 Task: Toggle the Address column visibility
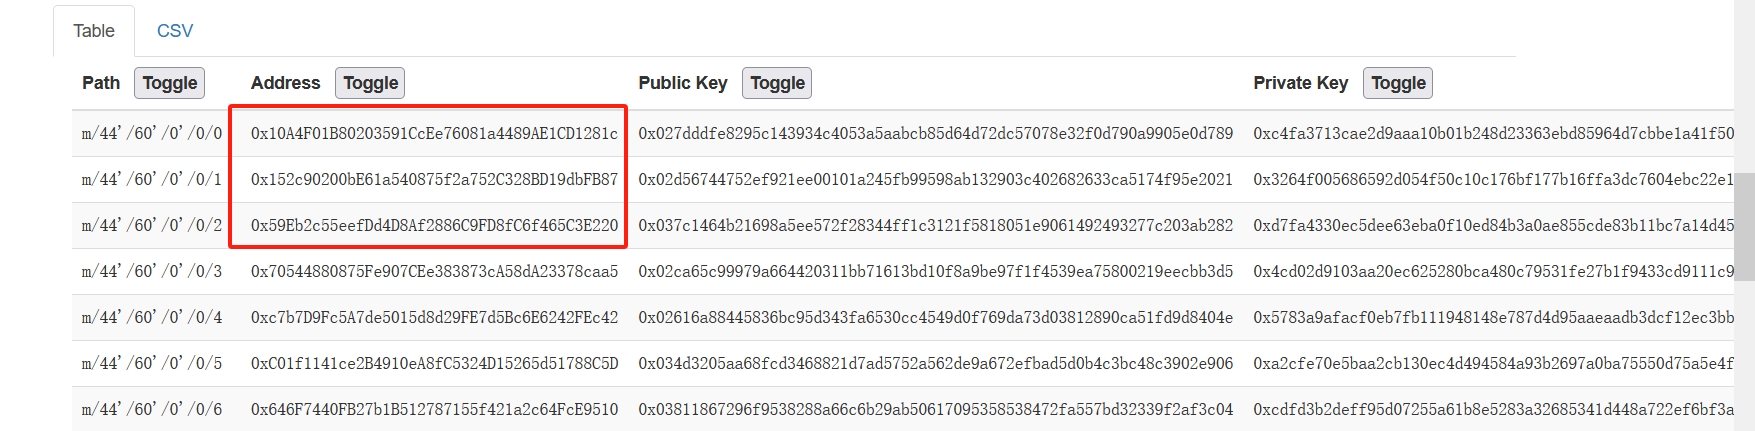[x=370, y=83]
